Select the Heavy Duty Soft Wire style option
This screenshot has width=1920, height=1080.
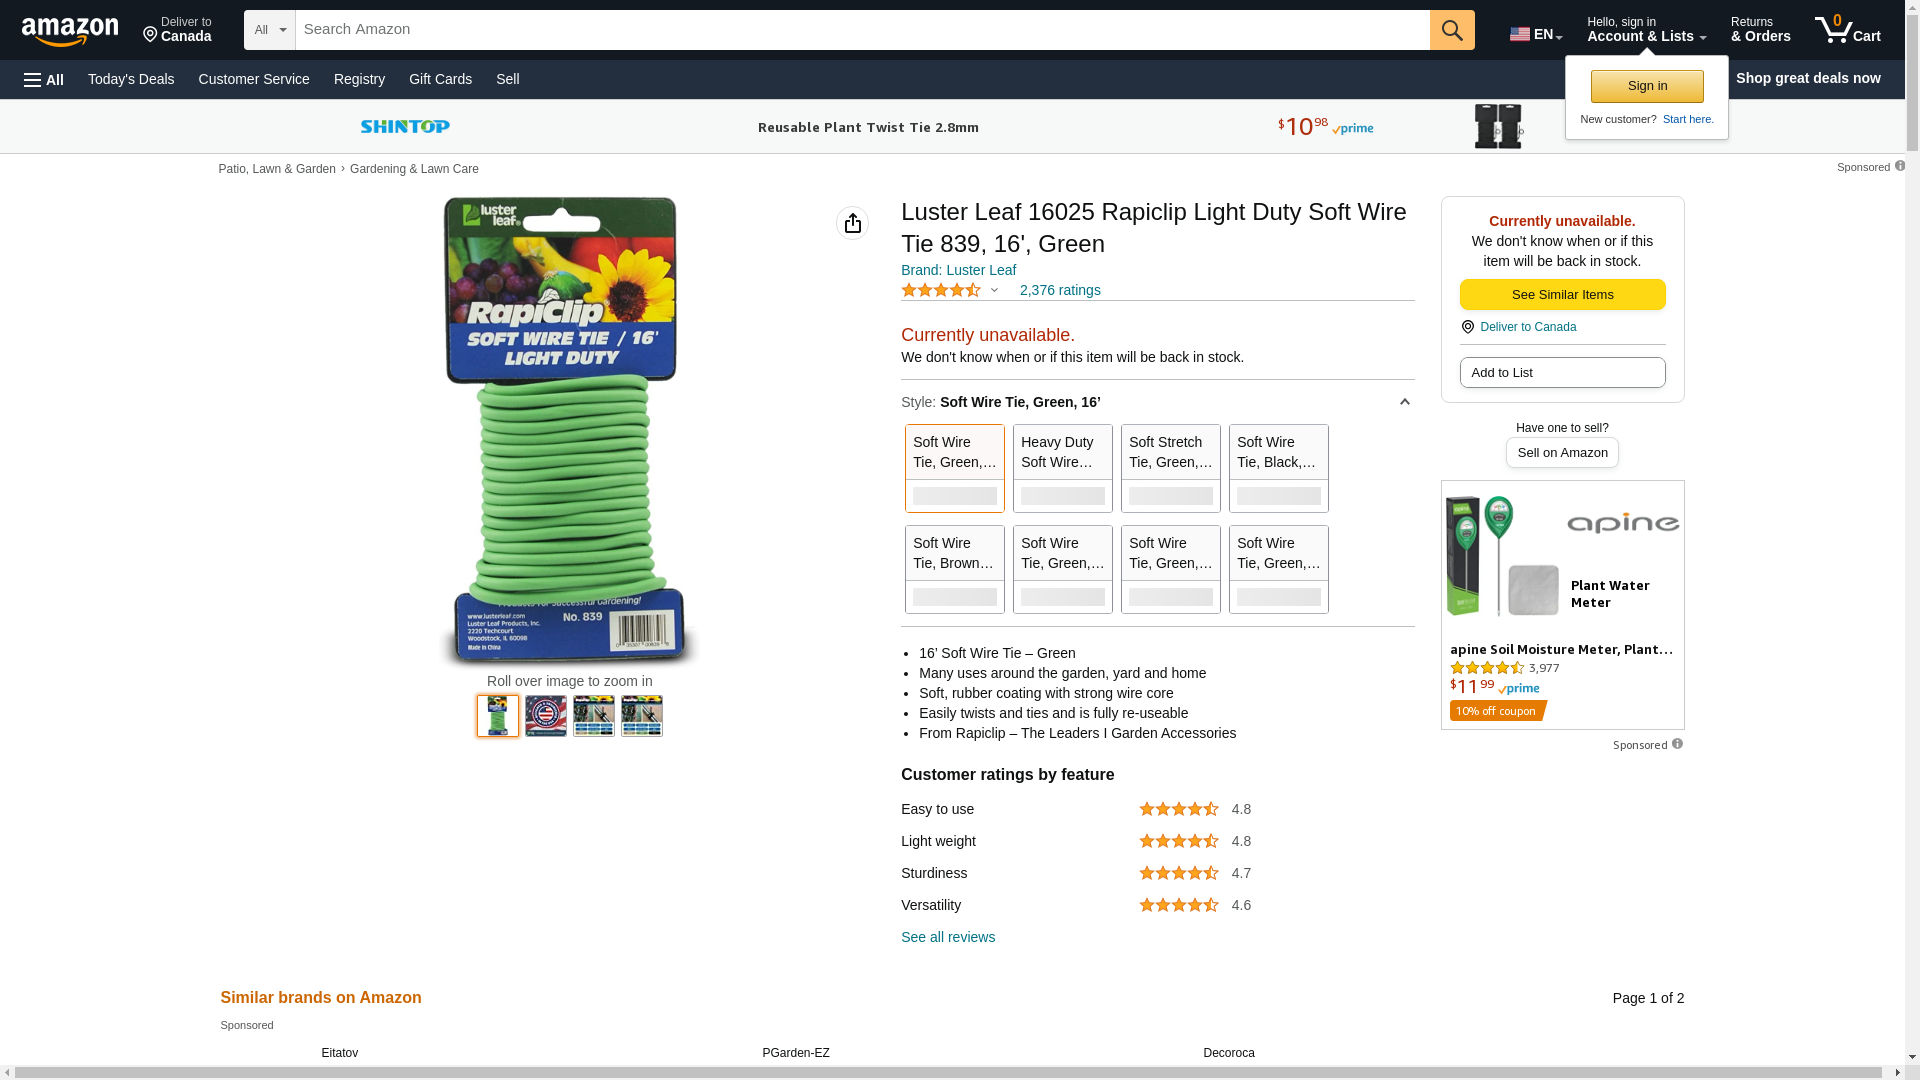1063,468
